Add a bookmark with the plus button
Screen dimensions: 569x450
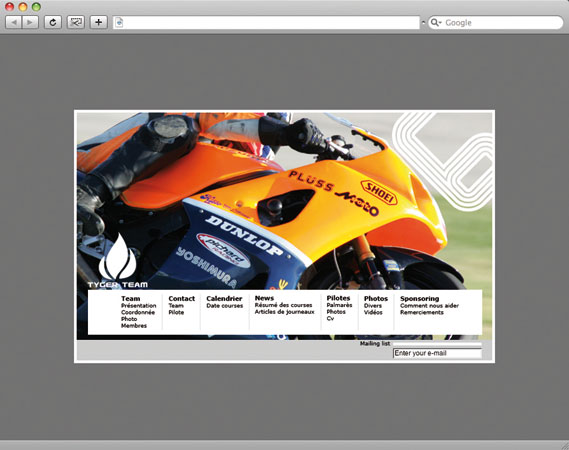tap(98, 22)
